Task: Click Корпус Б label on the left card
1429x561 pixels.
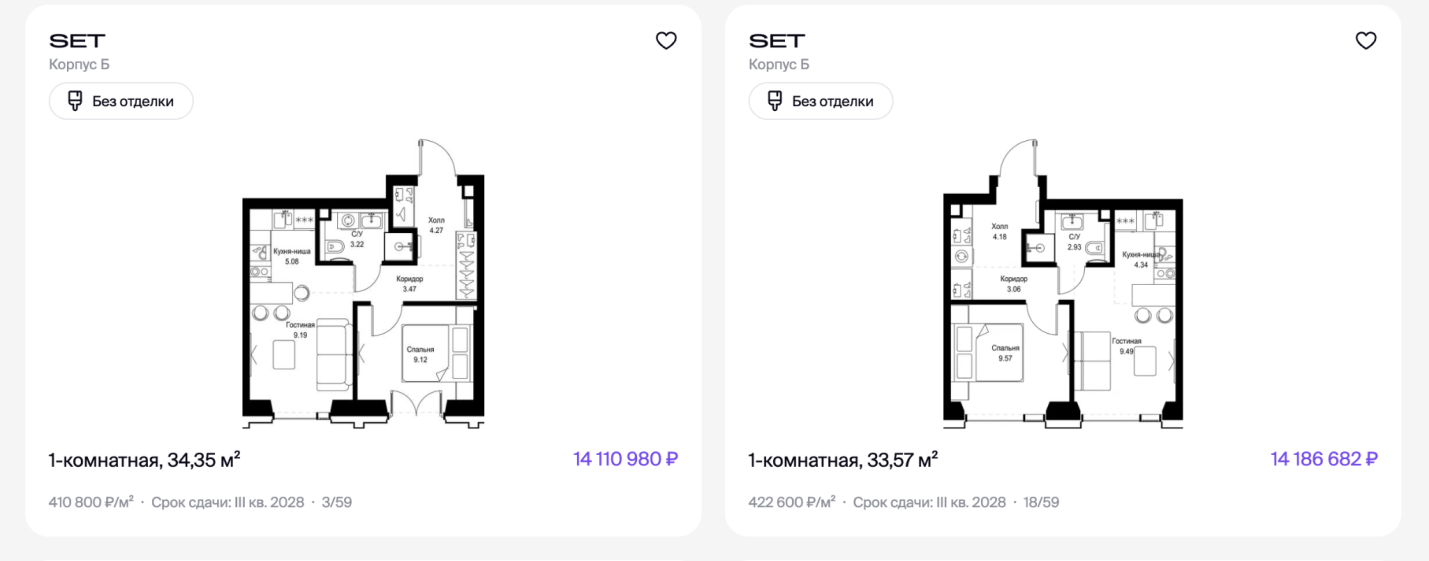Action: [x=79, y=65]
